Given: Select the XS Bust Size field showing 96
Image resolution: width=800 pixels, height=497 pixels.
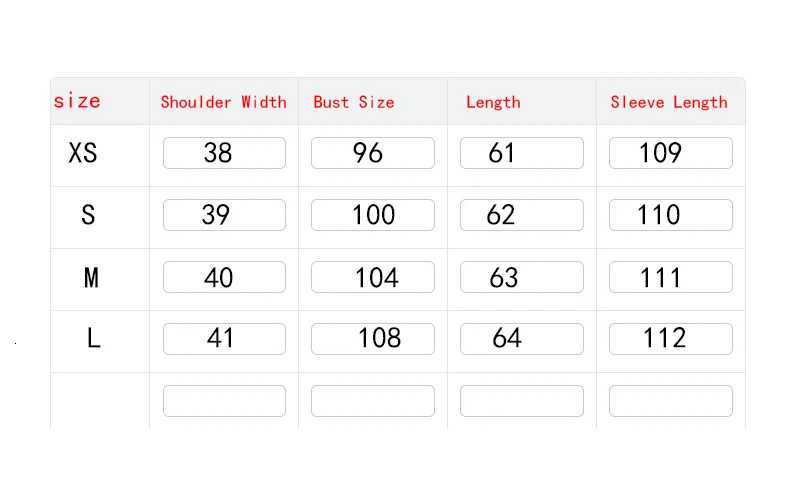Looking at the screenshot, I should pos(372,153).
